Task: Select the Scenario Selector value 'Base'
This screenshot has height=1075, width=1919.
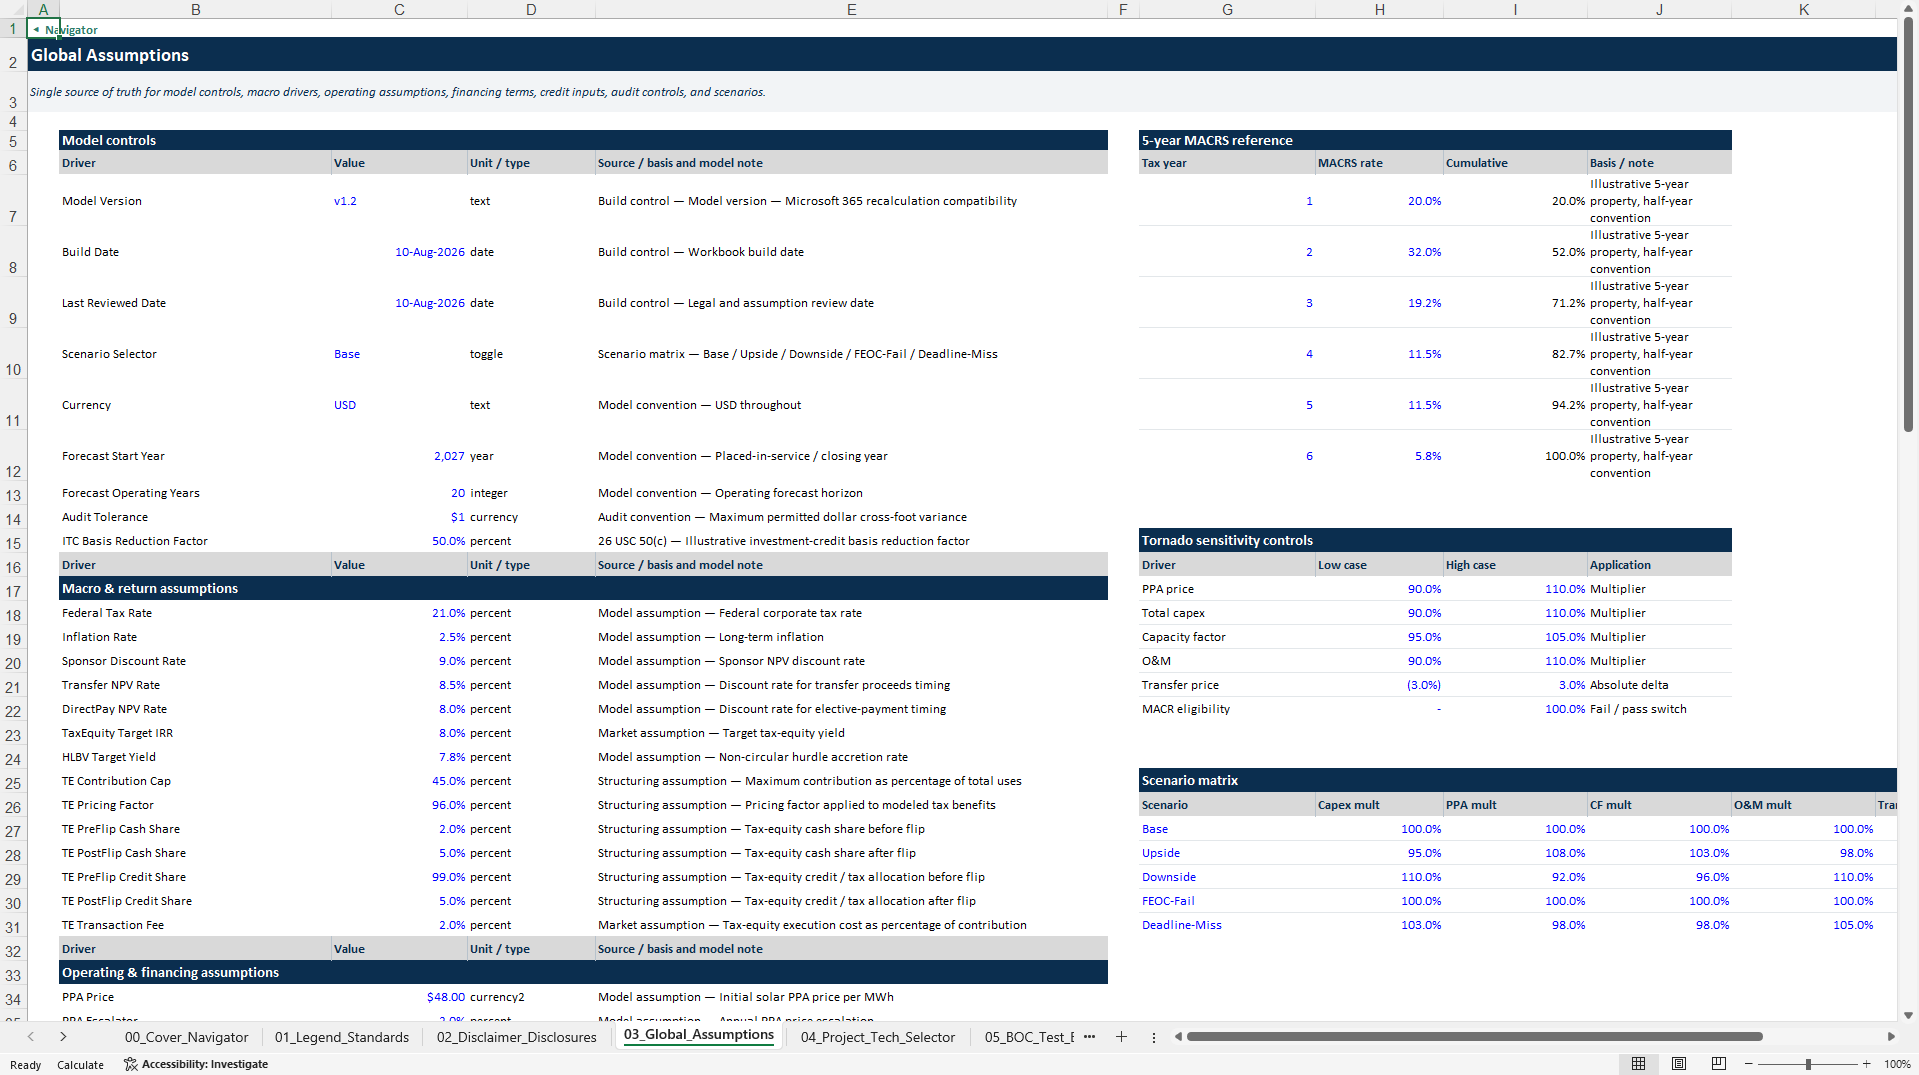Action: [x=399, y=354]
